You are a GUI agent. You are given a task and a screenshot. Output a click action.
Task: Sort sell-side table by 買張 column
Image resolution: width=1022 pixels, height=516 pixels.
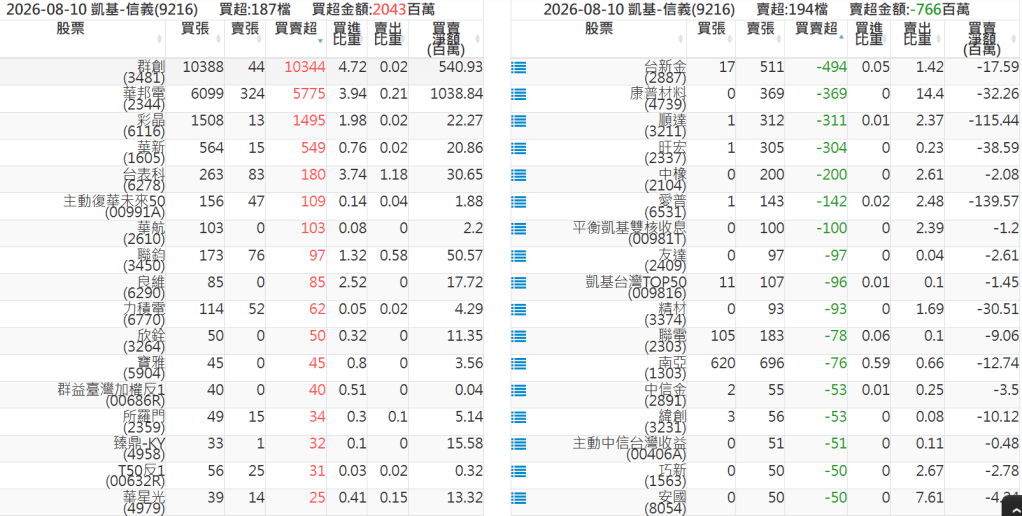[711, 39]
